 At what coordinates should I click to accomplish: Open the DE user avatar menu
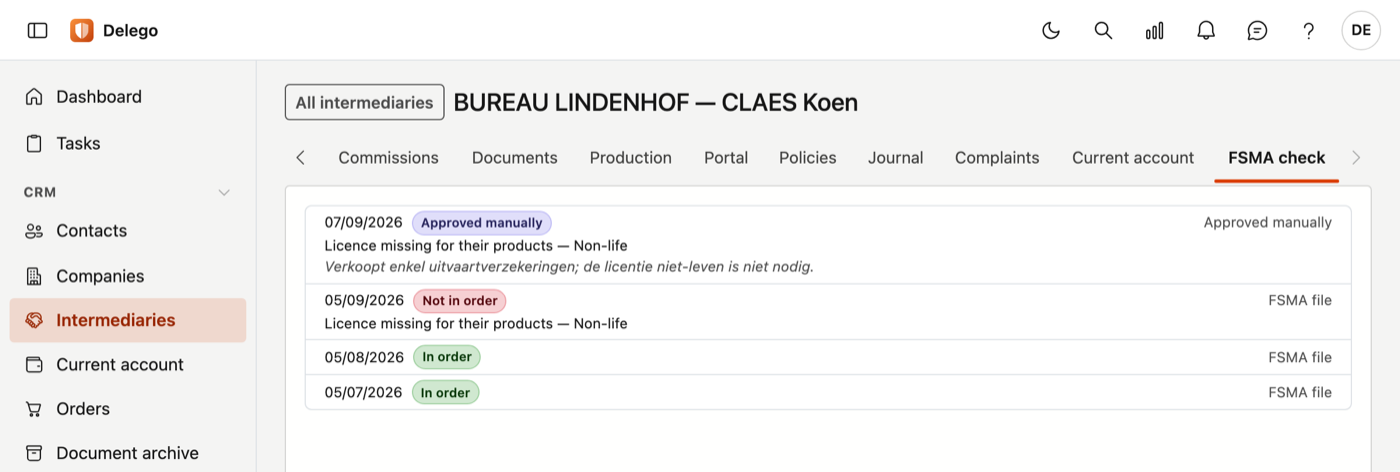(1361, 30)
